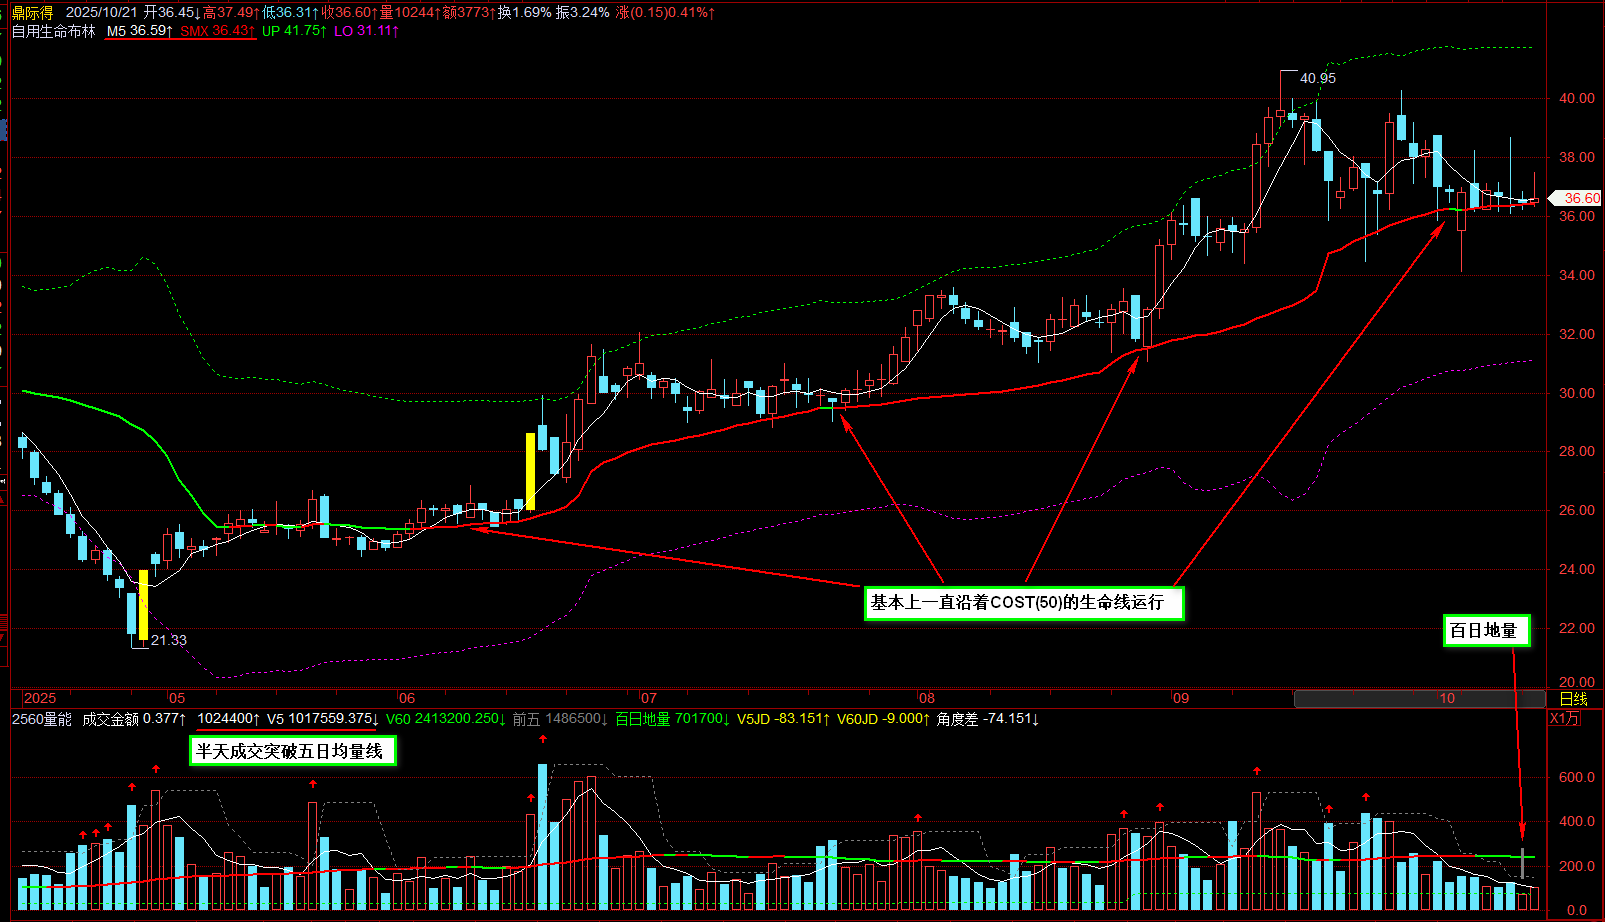This screenshot has width=1605, height=922.
Task: Click the V5 1017559.375 average volume label
Action: [x=322, y=719]
